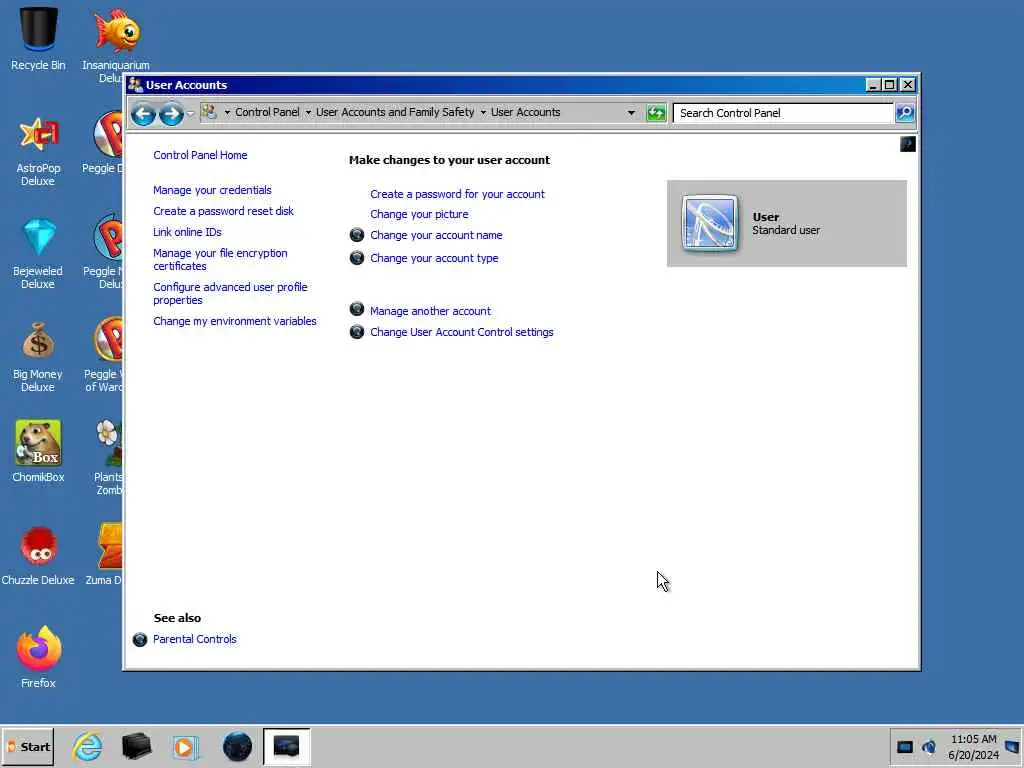1024x768 pixels.
Task: Open the Start menu
Action: (x=28, y=746)
